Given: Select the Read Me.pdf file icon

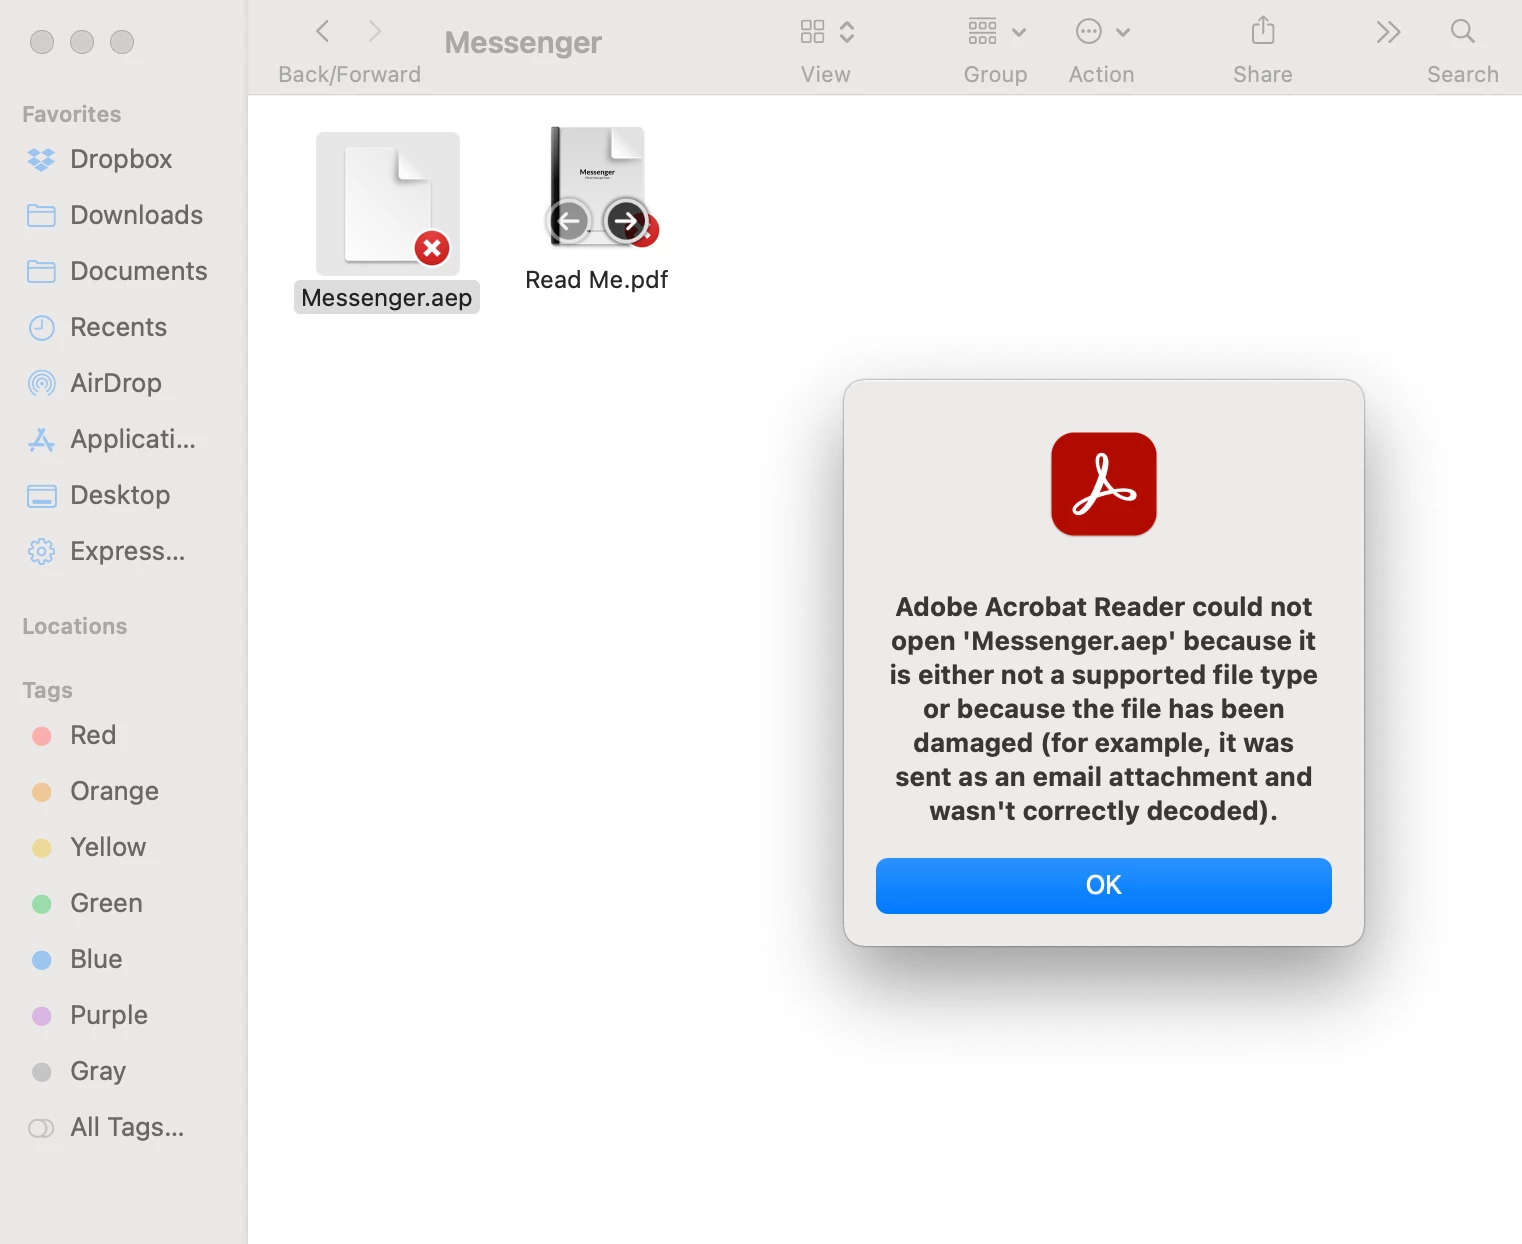Looking at the screenshot, I should [x=598, y=188].
